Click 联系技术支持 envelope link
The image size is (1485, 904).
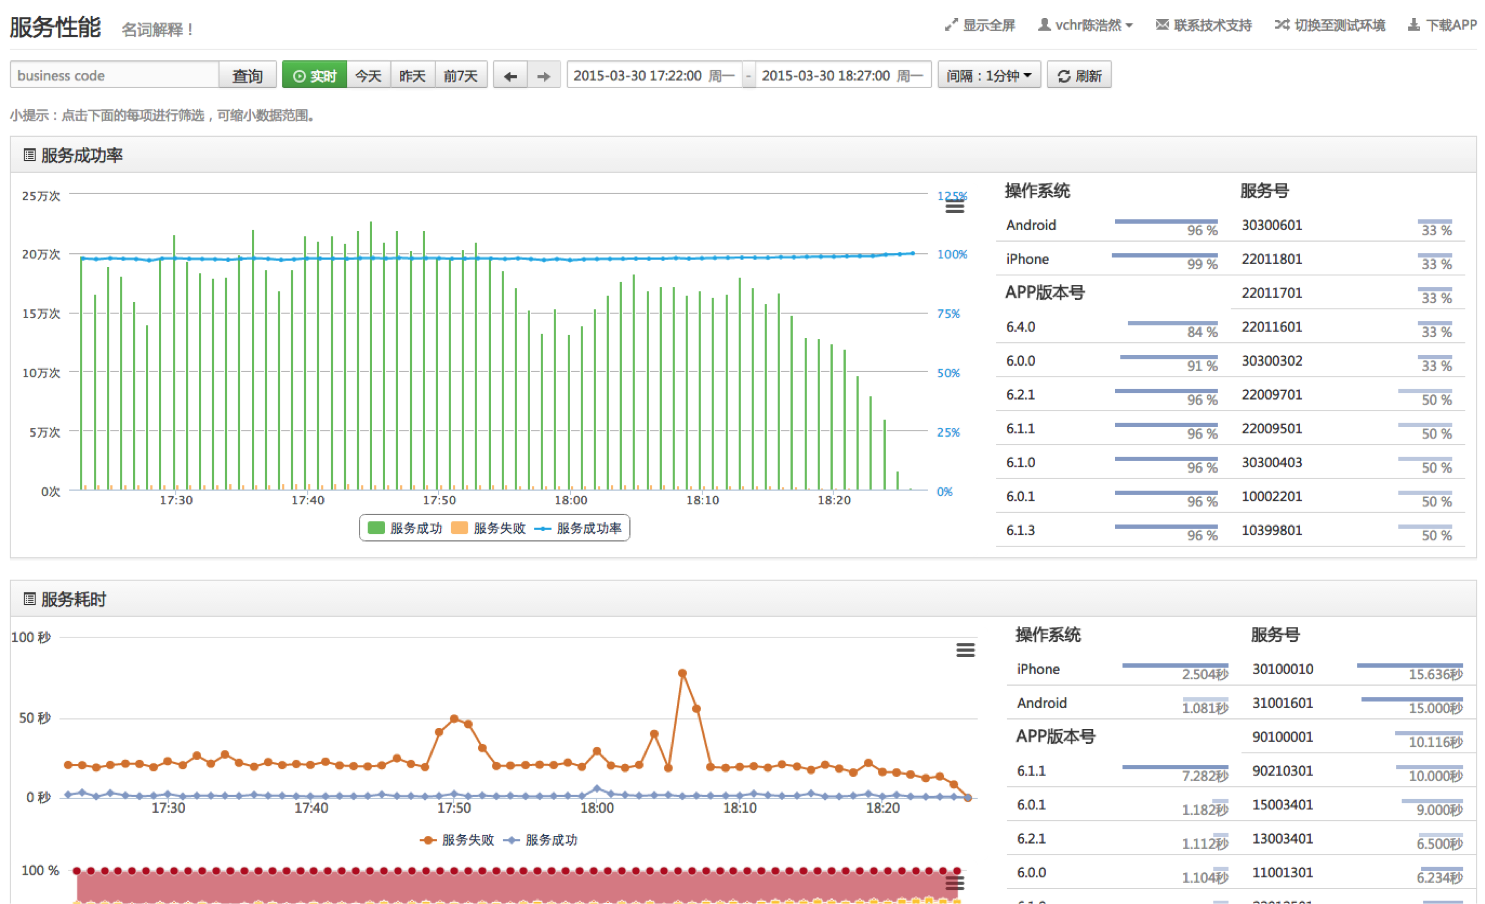[1203, 25]
